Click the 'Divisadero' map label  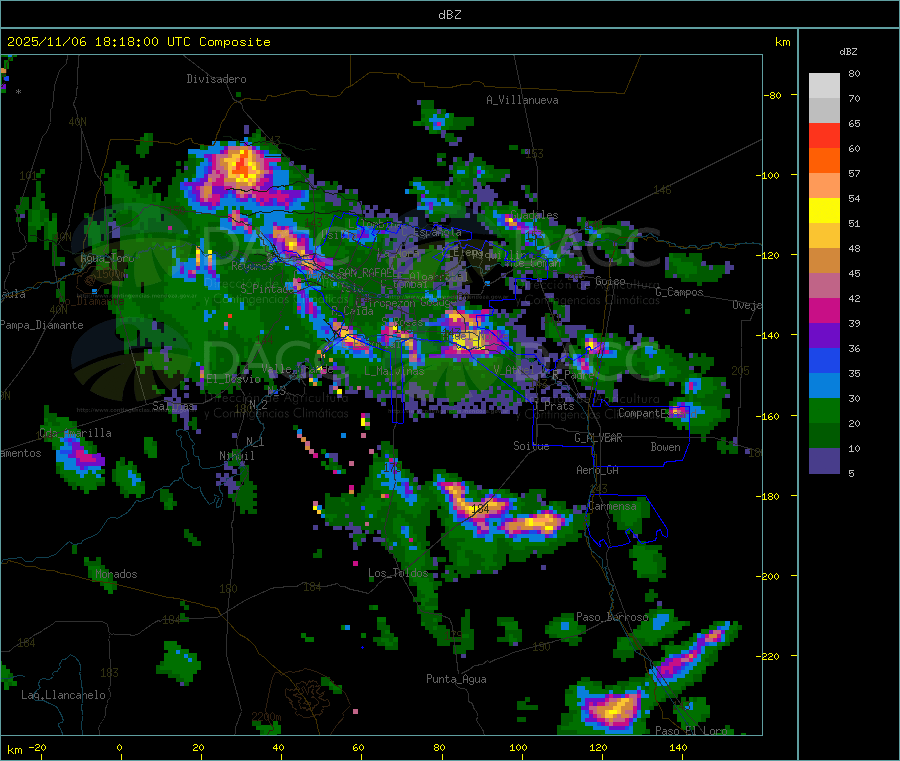coord(216,79)
